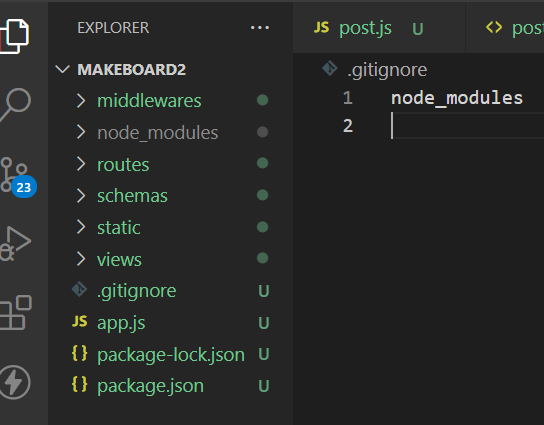Click the braces icon beside package.json

coord(79,384)
